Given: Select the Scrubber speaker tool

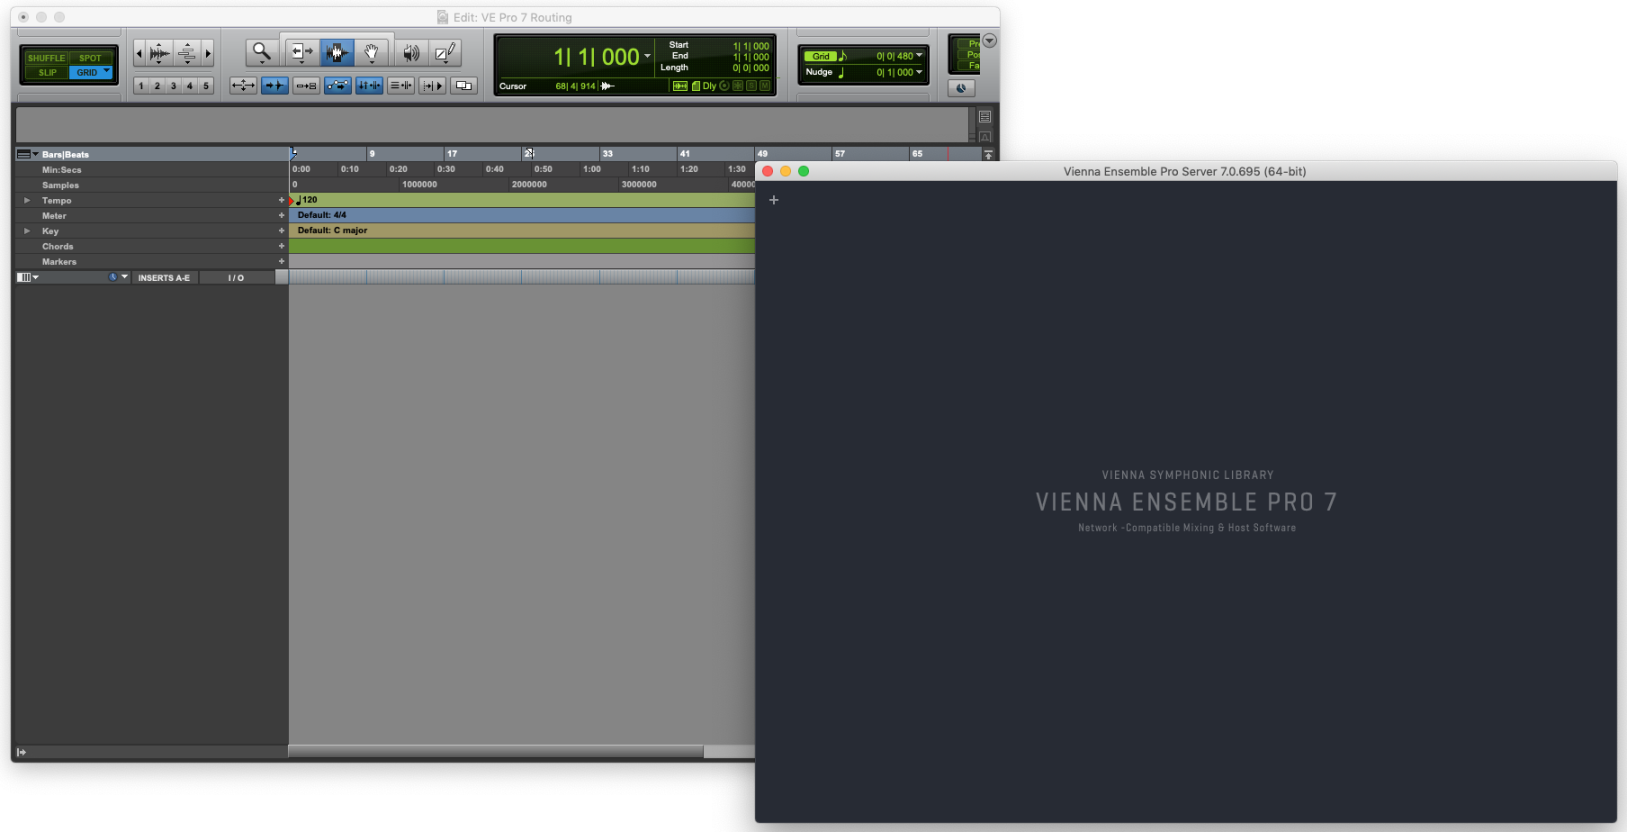Looking at the screenshot, I should tap(411, 52).
